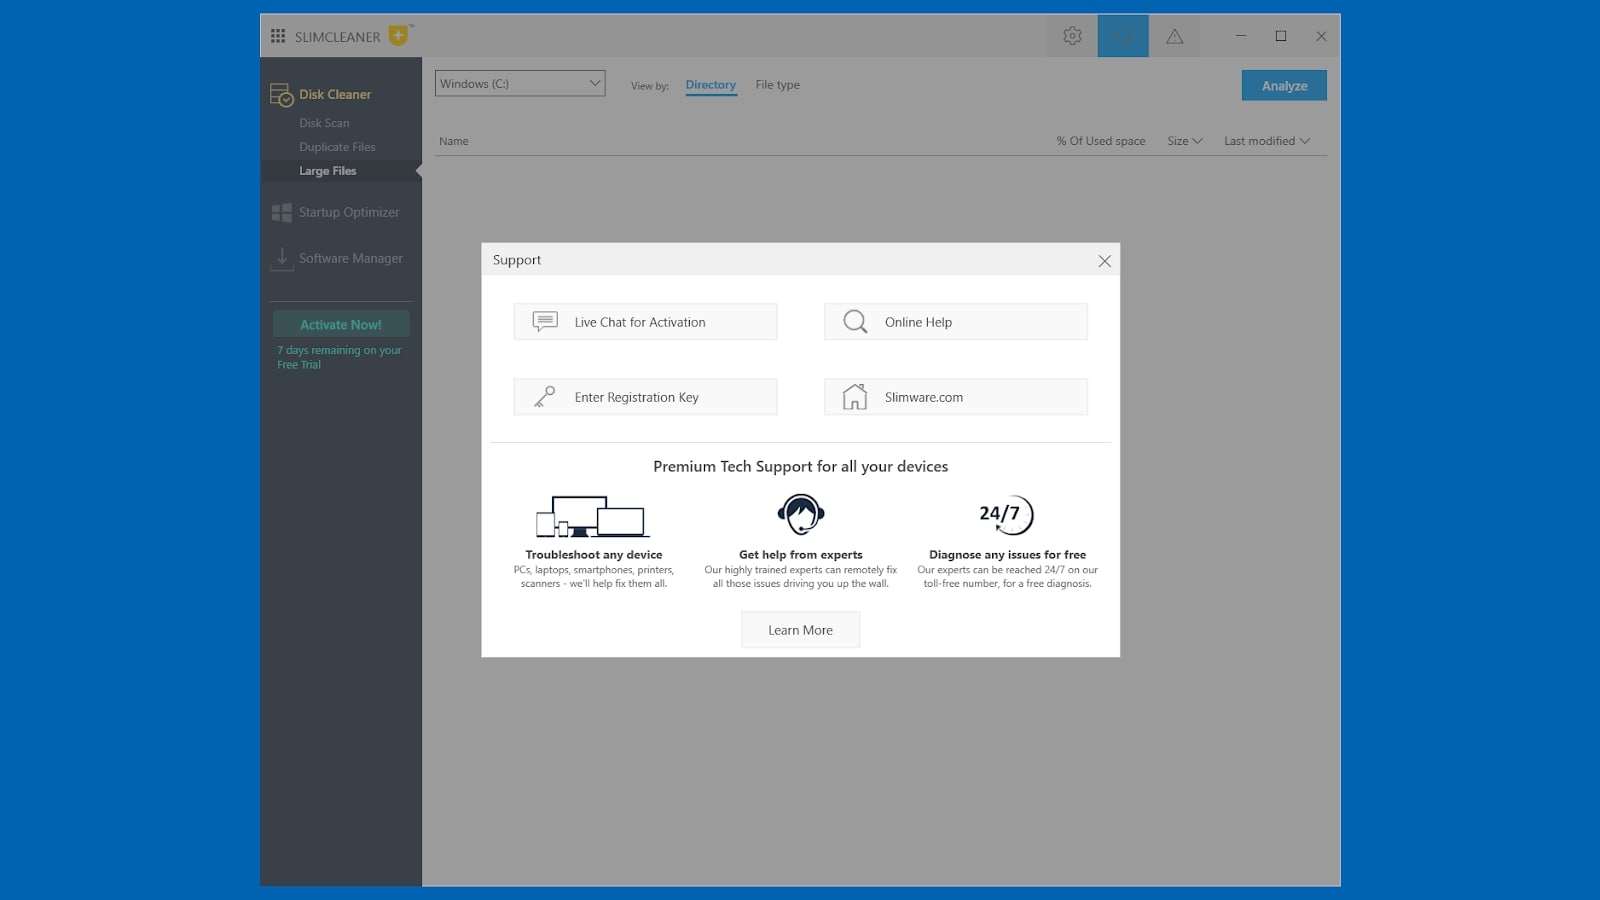Sort by Last modified column chevron
The image size is (1600, 900).
tap(1304, 141)
